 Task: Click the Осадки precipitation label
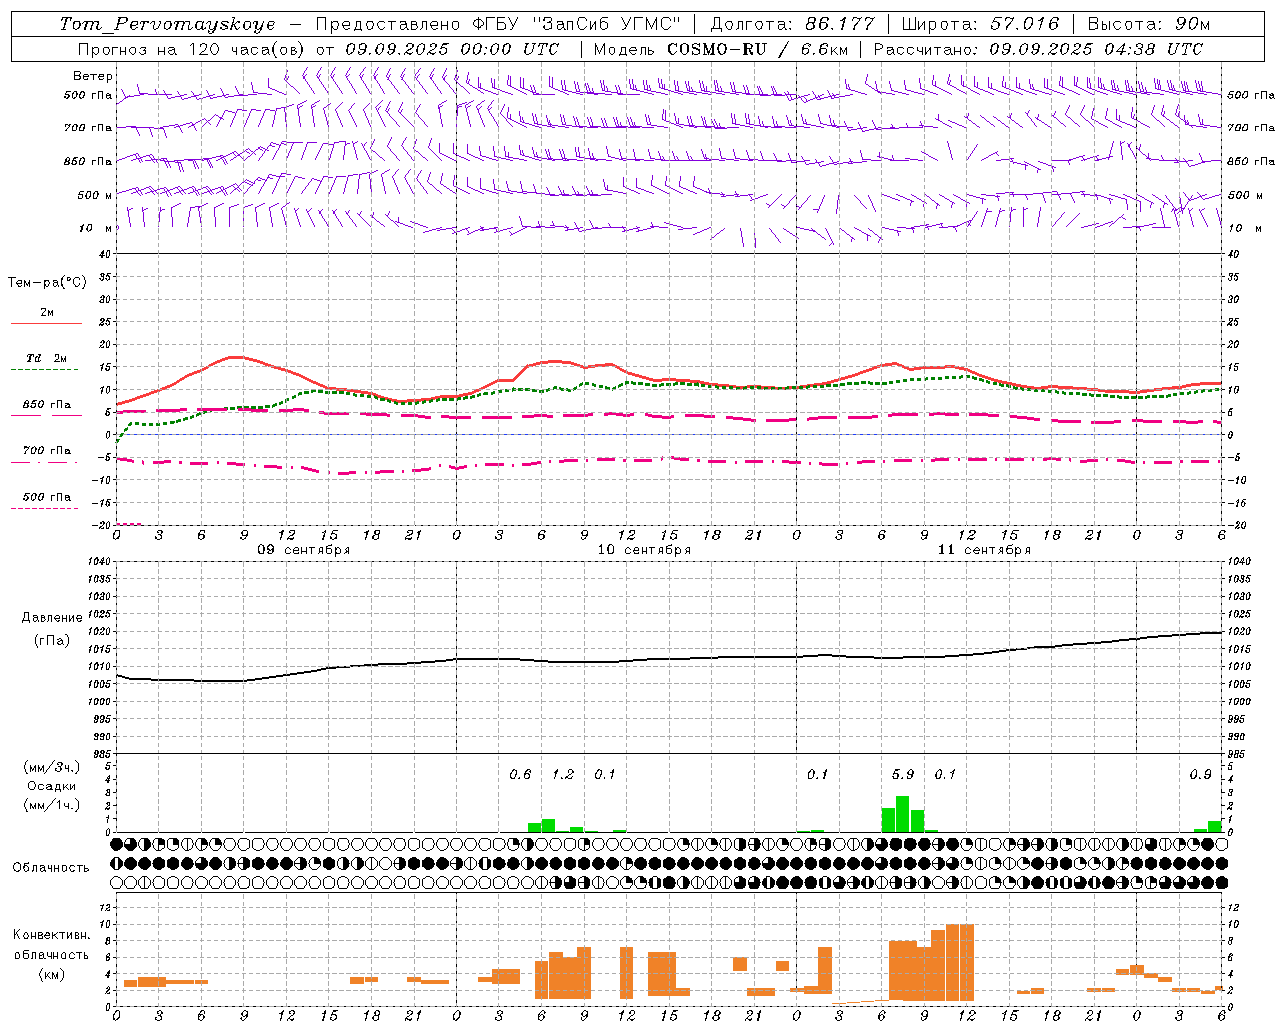[52, 786]
